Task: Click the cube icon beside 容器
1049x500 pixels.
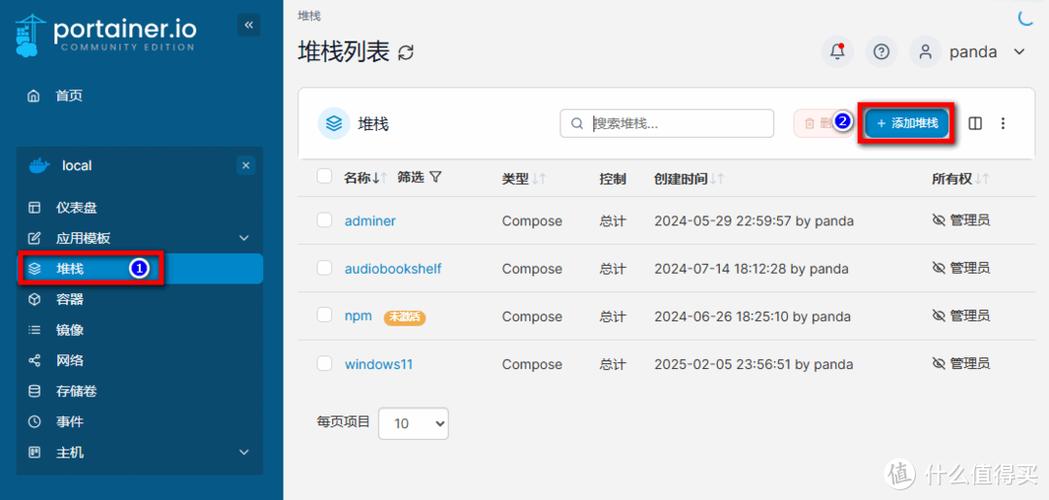Action: coord(34,299)
